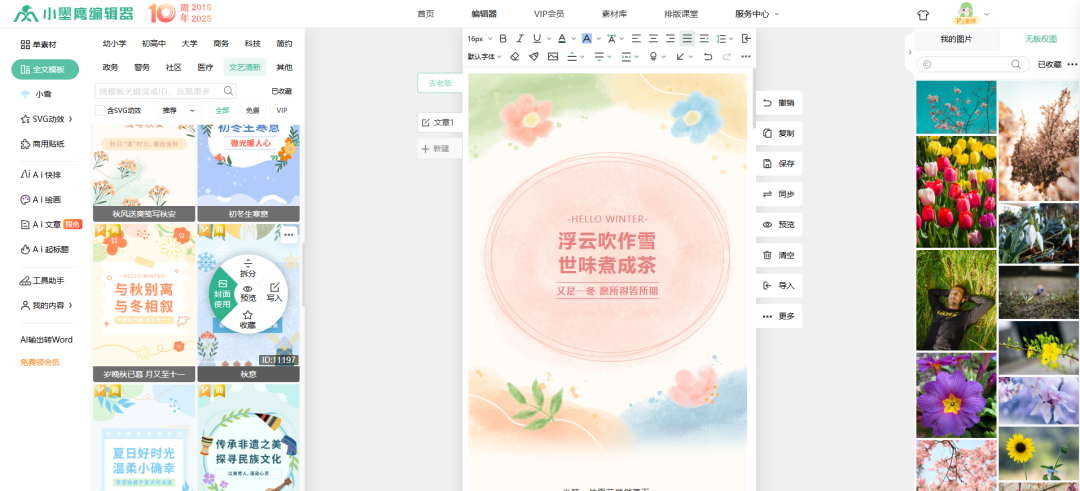
Task: Select the 文艺清新 category tab
Action: (x=245, y=67)
